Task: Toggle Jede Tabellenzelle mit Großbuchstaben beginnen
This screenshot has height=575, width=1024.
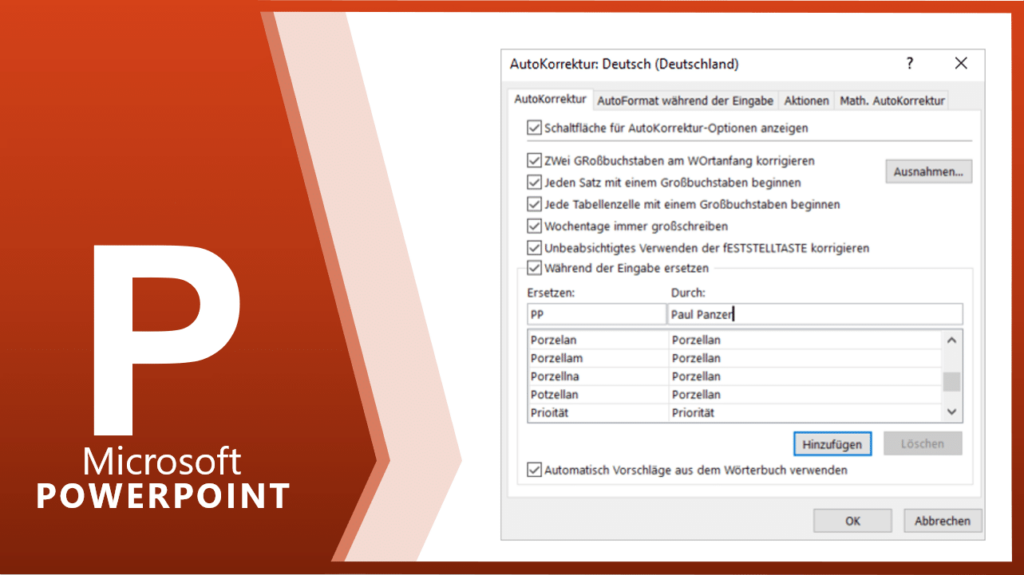Action: (534, 204)
